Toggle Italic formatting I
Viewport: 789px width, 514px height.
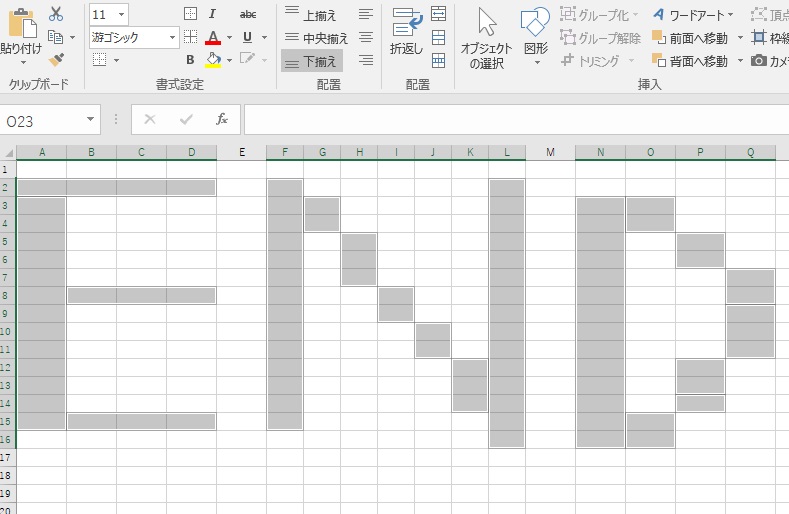coord(212,14)
